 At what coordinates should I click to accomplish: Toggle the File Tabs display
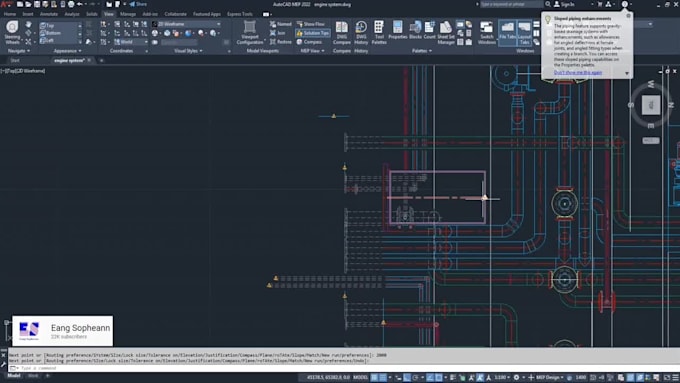[507, 32]
